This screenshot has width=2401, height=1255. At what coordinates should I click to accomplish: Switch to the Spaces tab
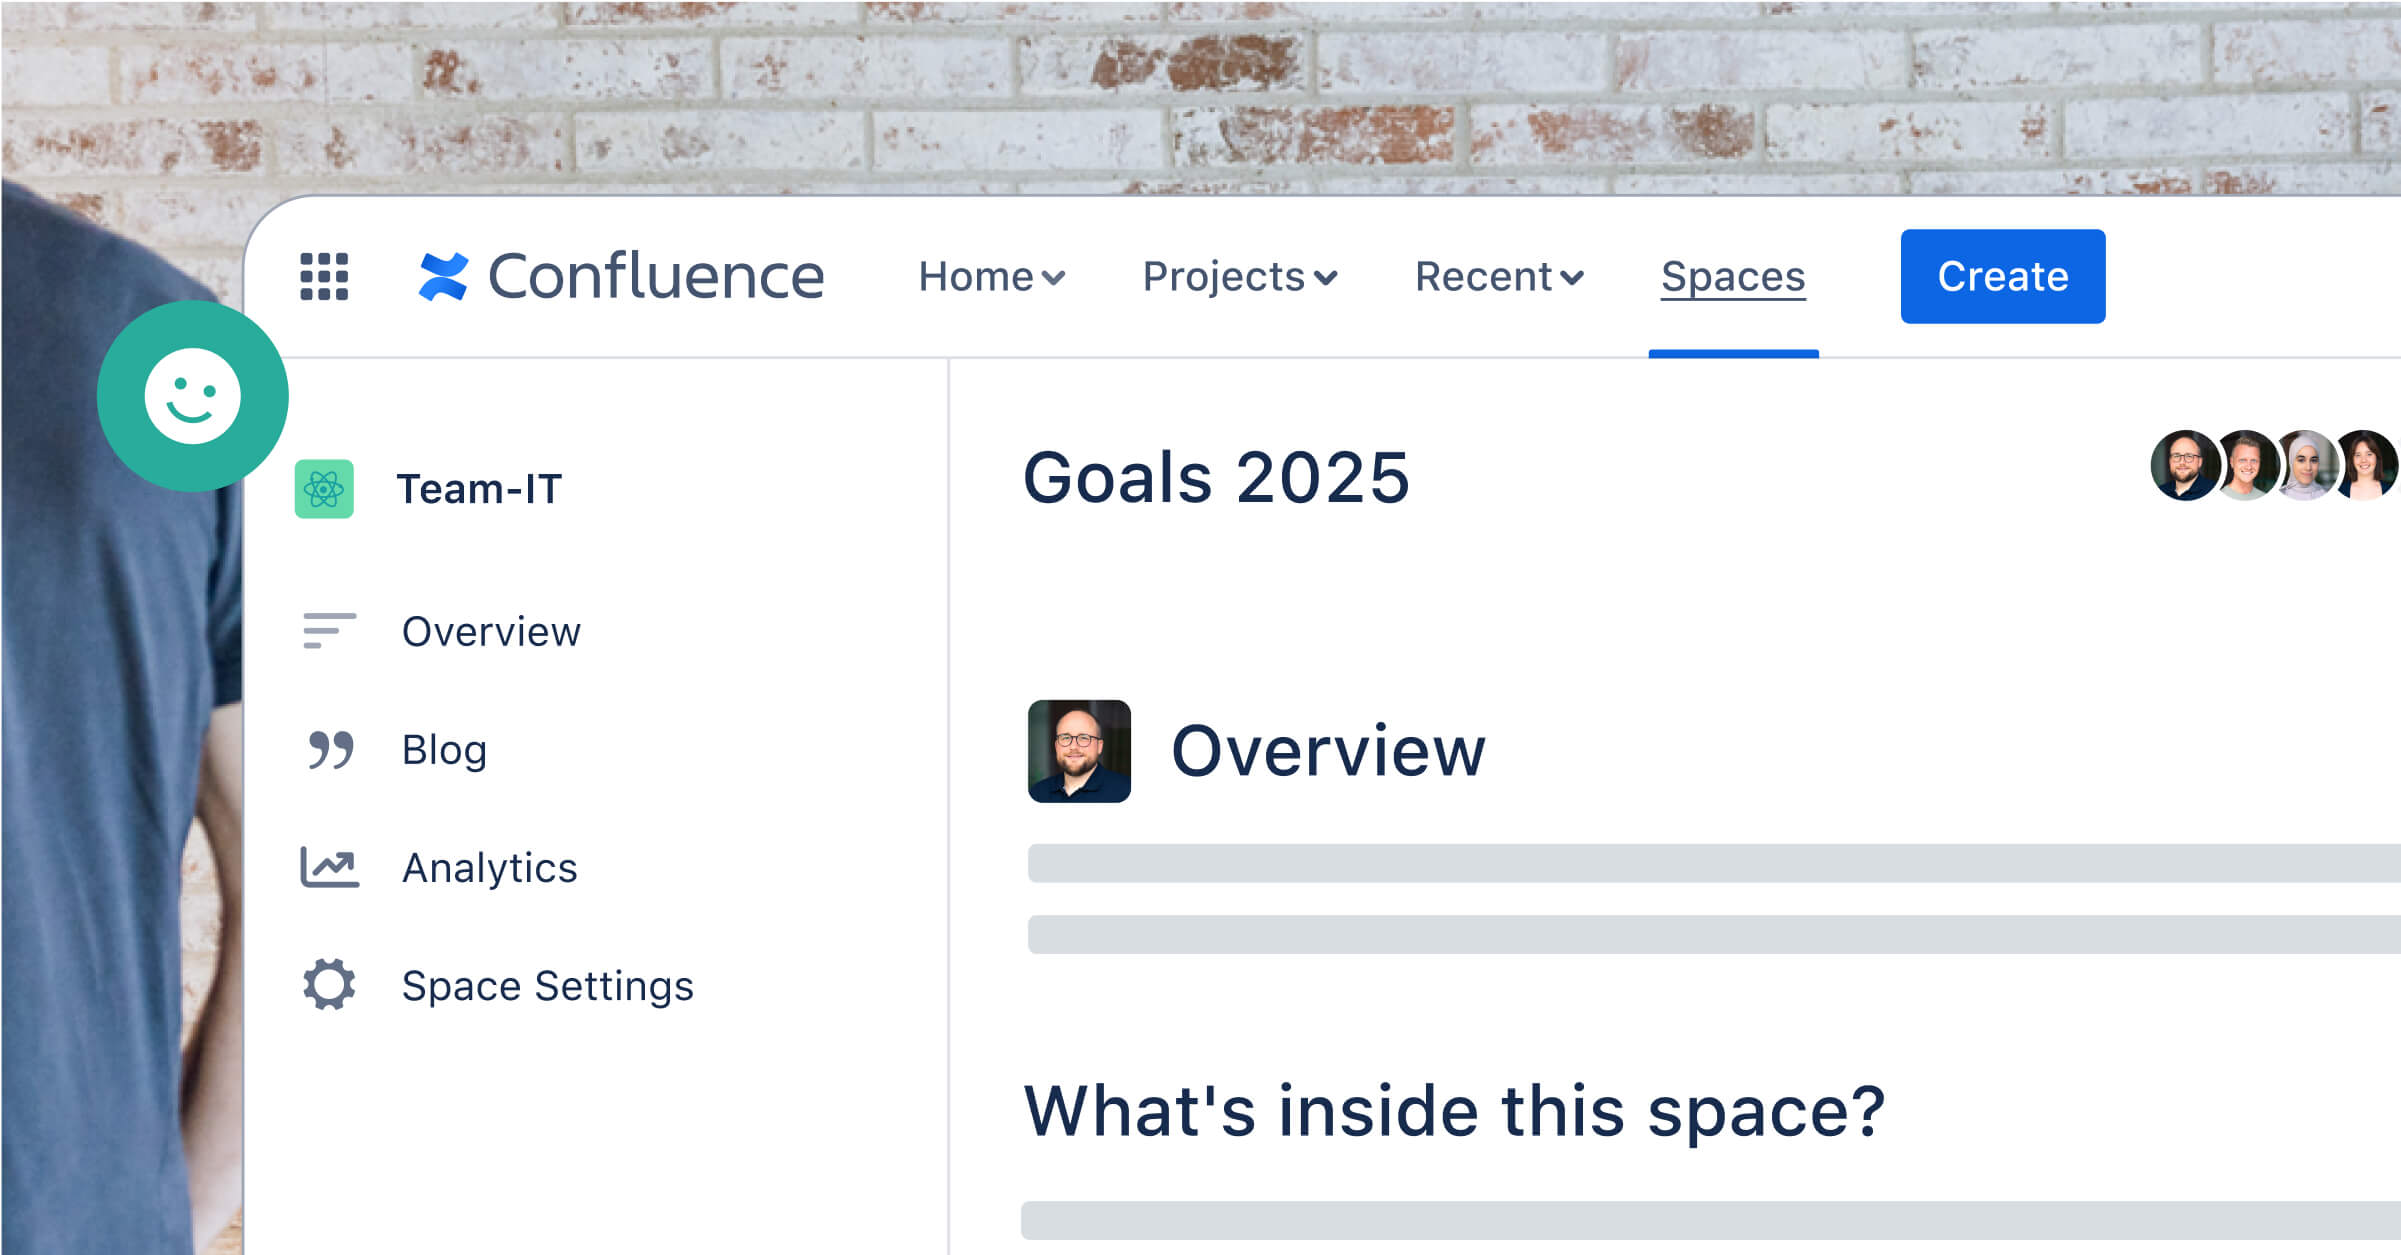(x=1733, y=277)
